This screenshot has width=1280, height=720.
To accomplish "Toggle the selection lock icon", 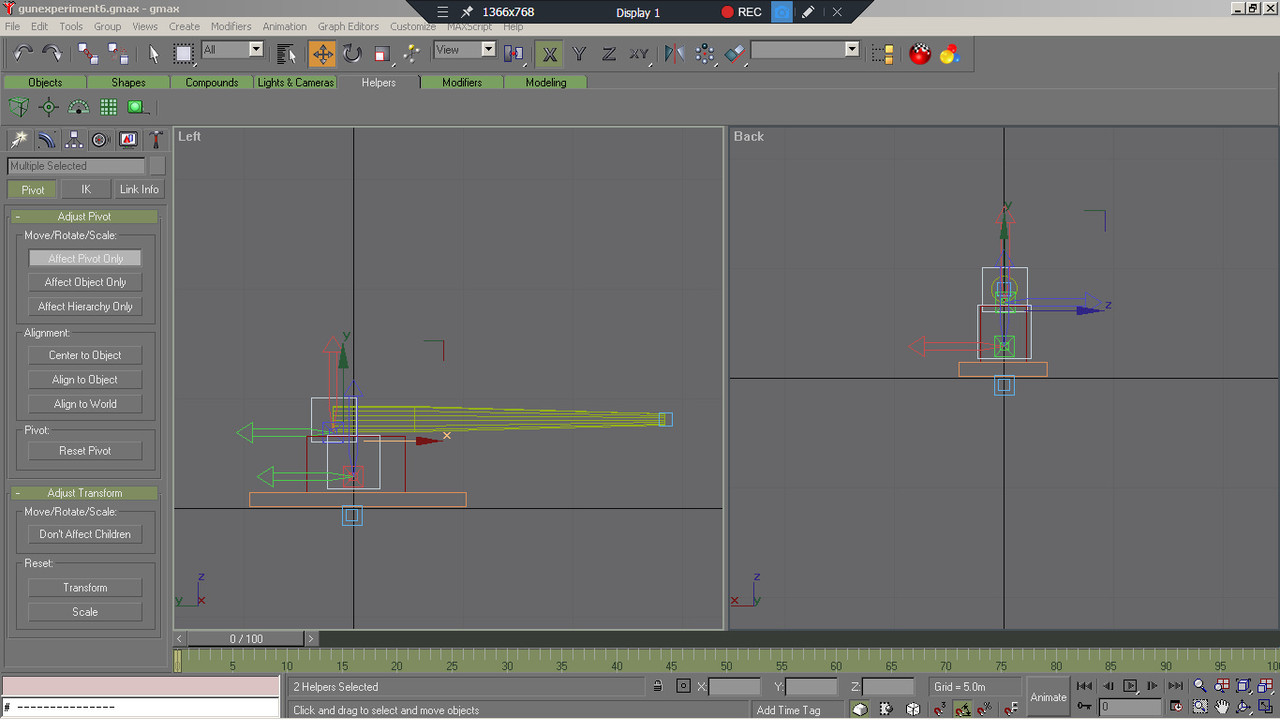I will point(657,687).
